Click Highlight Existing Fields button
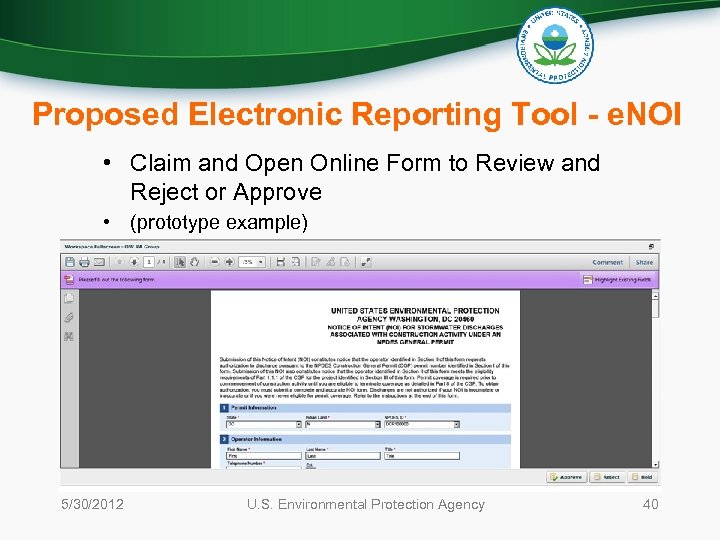The height and width of the screenshot is (540, 720). click(617, 280)
